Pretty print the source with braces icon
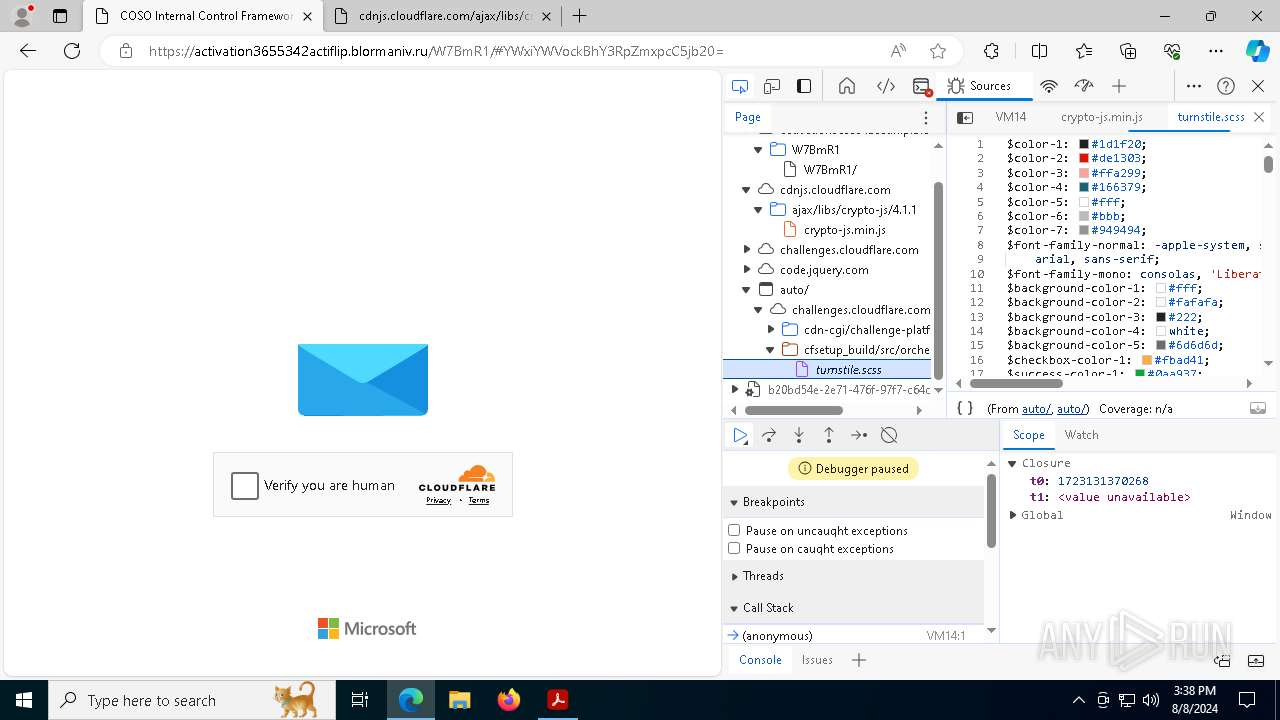 [x=965, y=408]
